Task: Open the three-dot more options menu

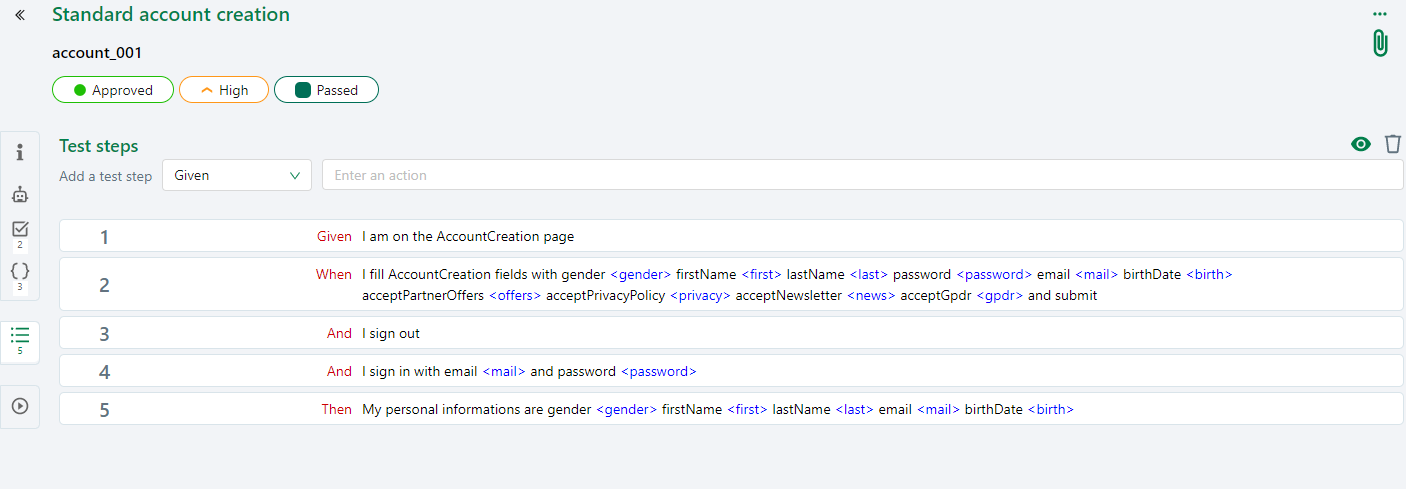Action: point(1380,14)
